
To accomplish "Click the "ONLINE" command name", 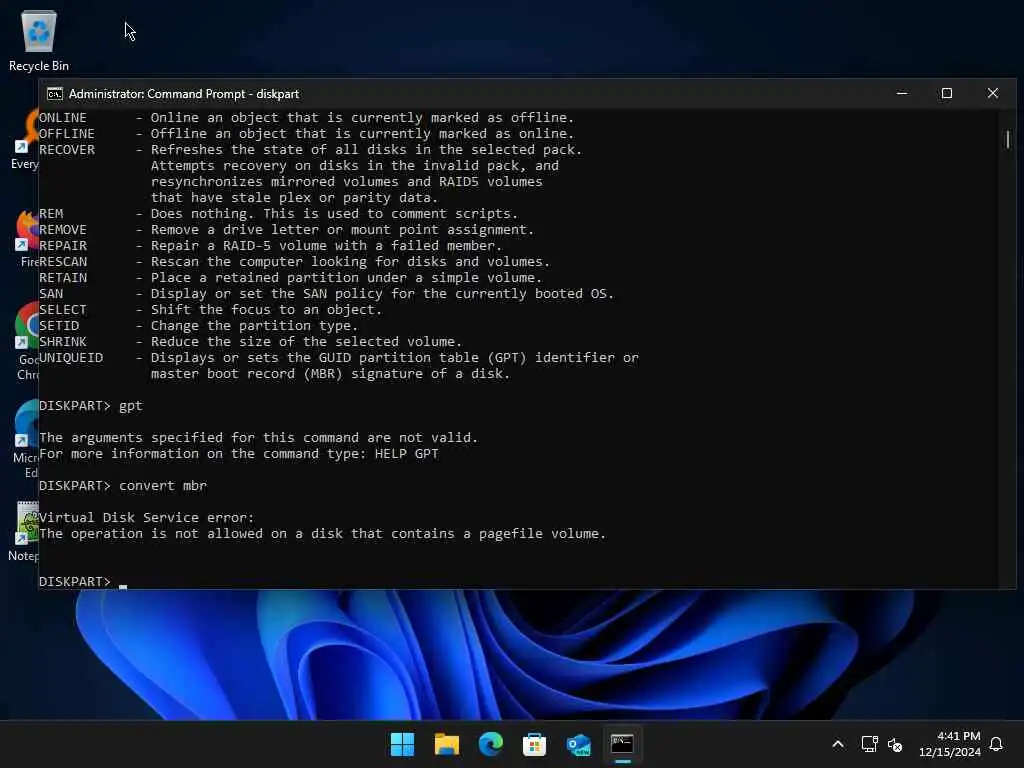I will 63,118.
